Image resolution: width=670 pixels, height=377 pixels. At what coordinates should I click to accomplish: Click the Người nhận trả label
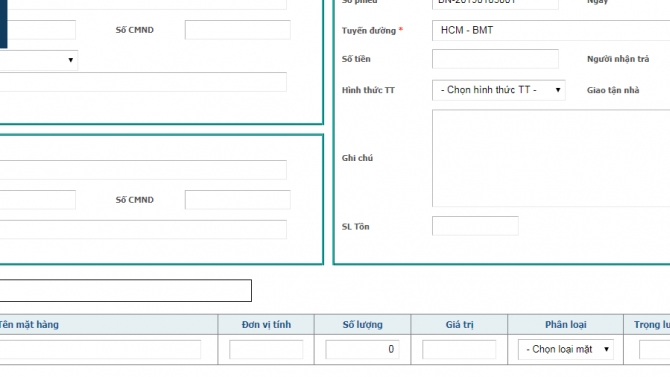[x=618, y=59]
